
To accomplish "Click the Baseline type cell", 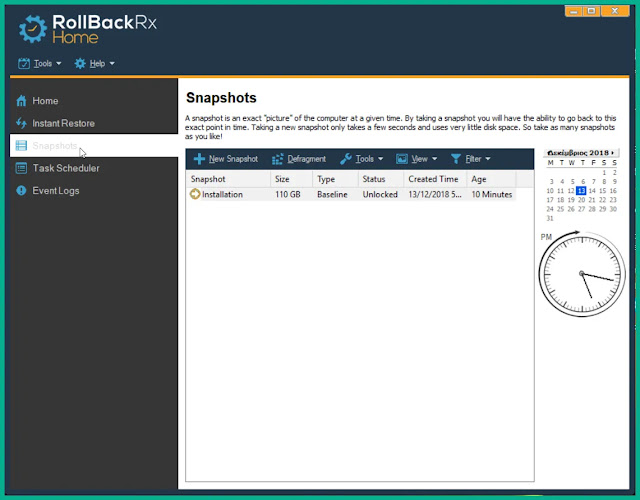I will click(332, 195).
